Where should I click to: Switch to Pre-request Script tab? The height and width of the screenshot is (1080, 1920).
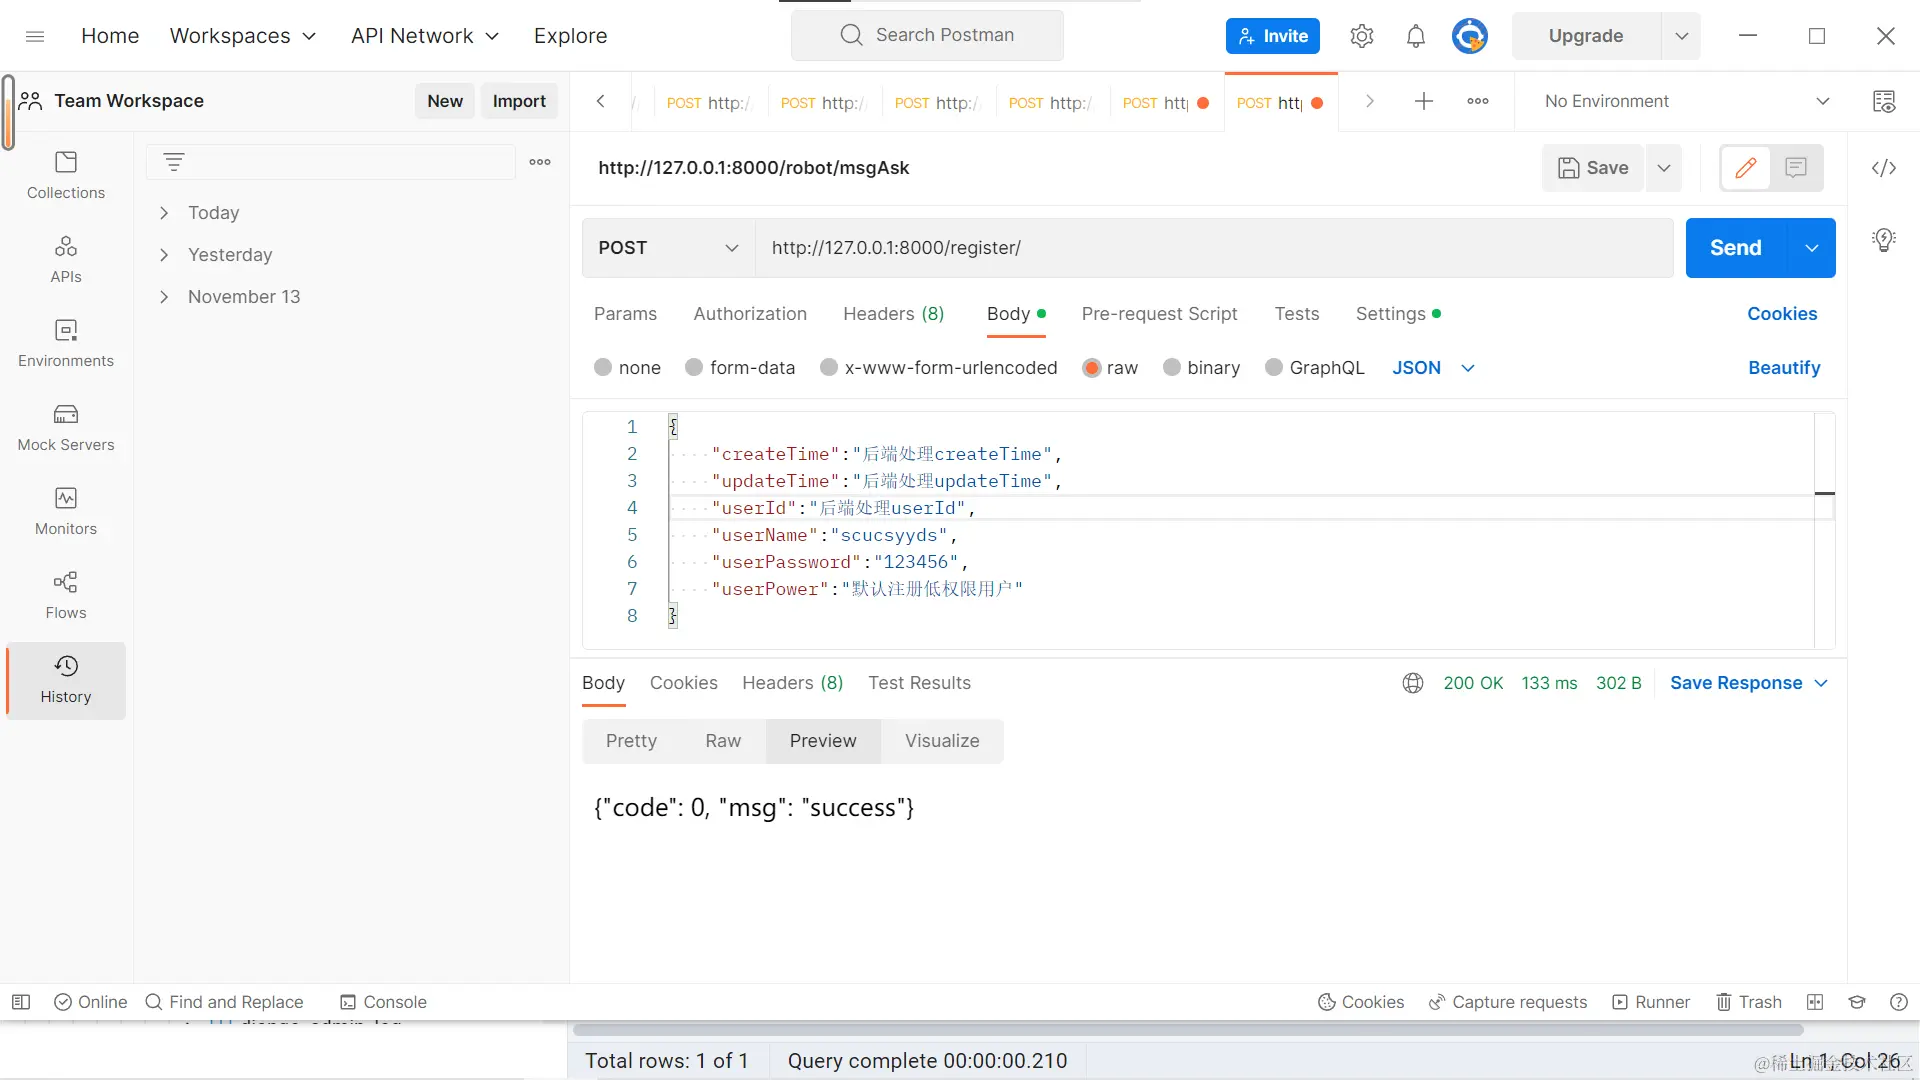1159,314
